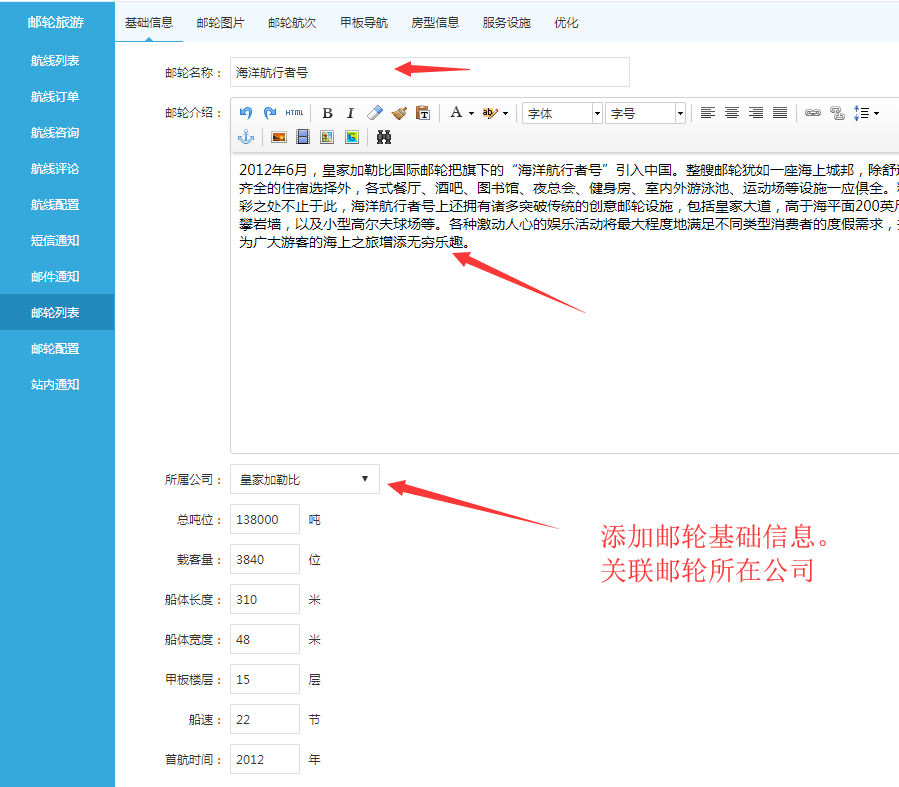Click the insert hyperlink icon
Viewport: 899px width, 787px height.
point(813,113)
